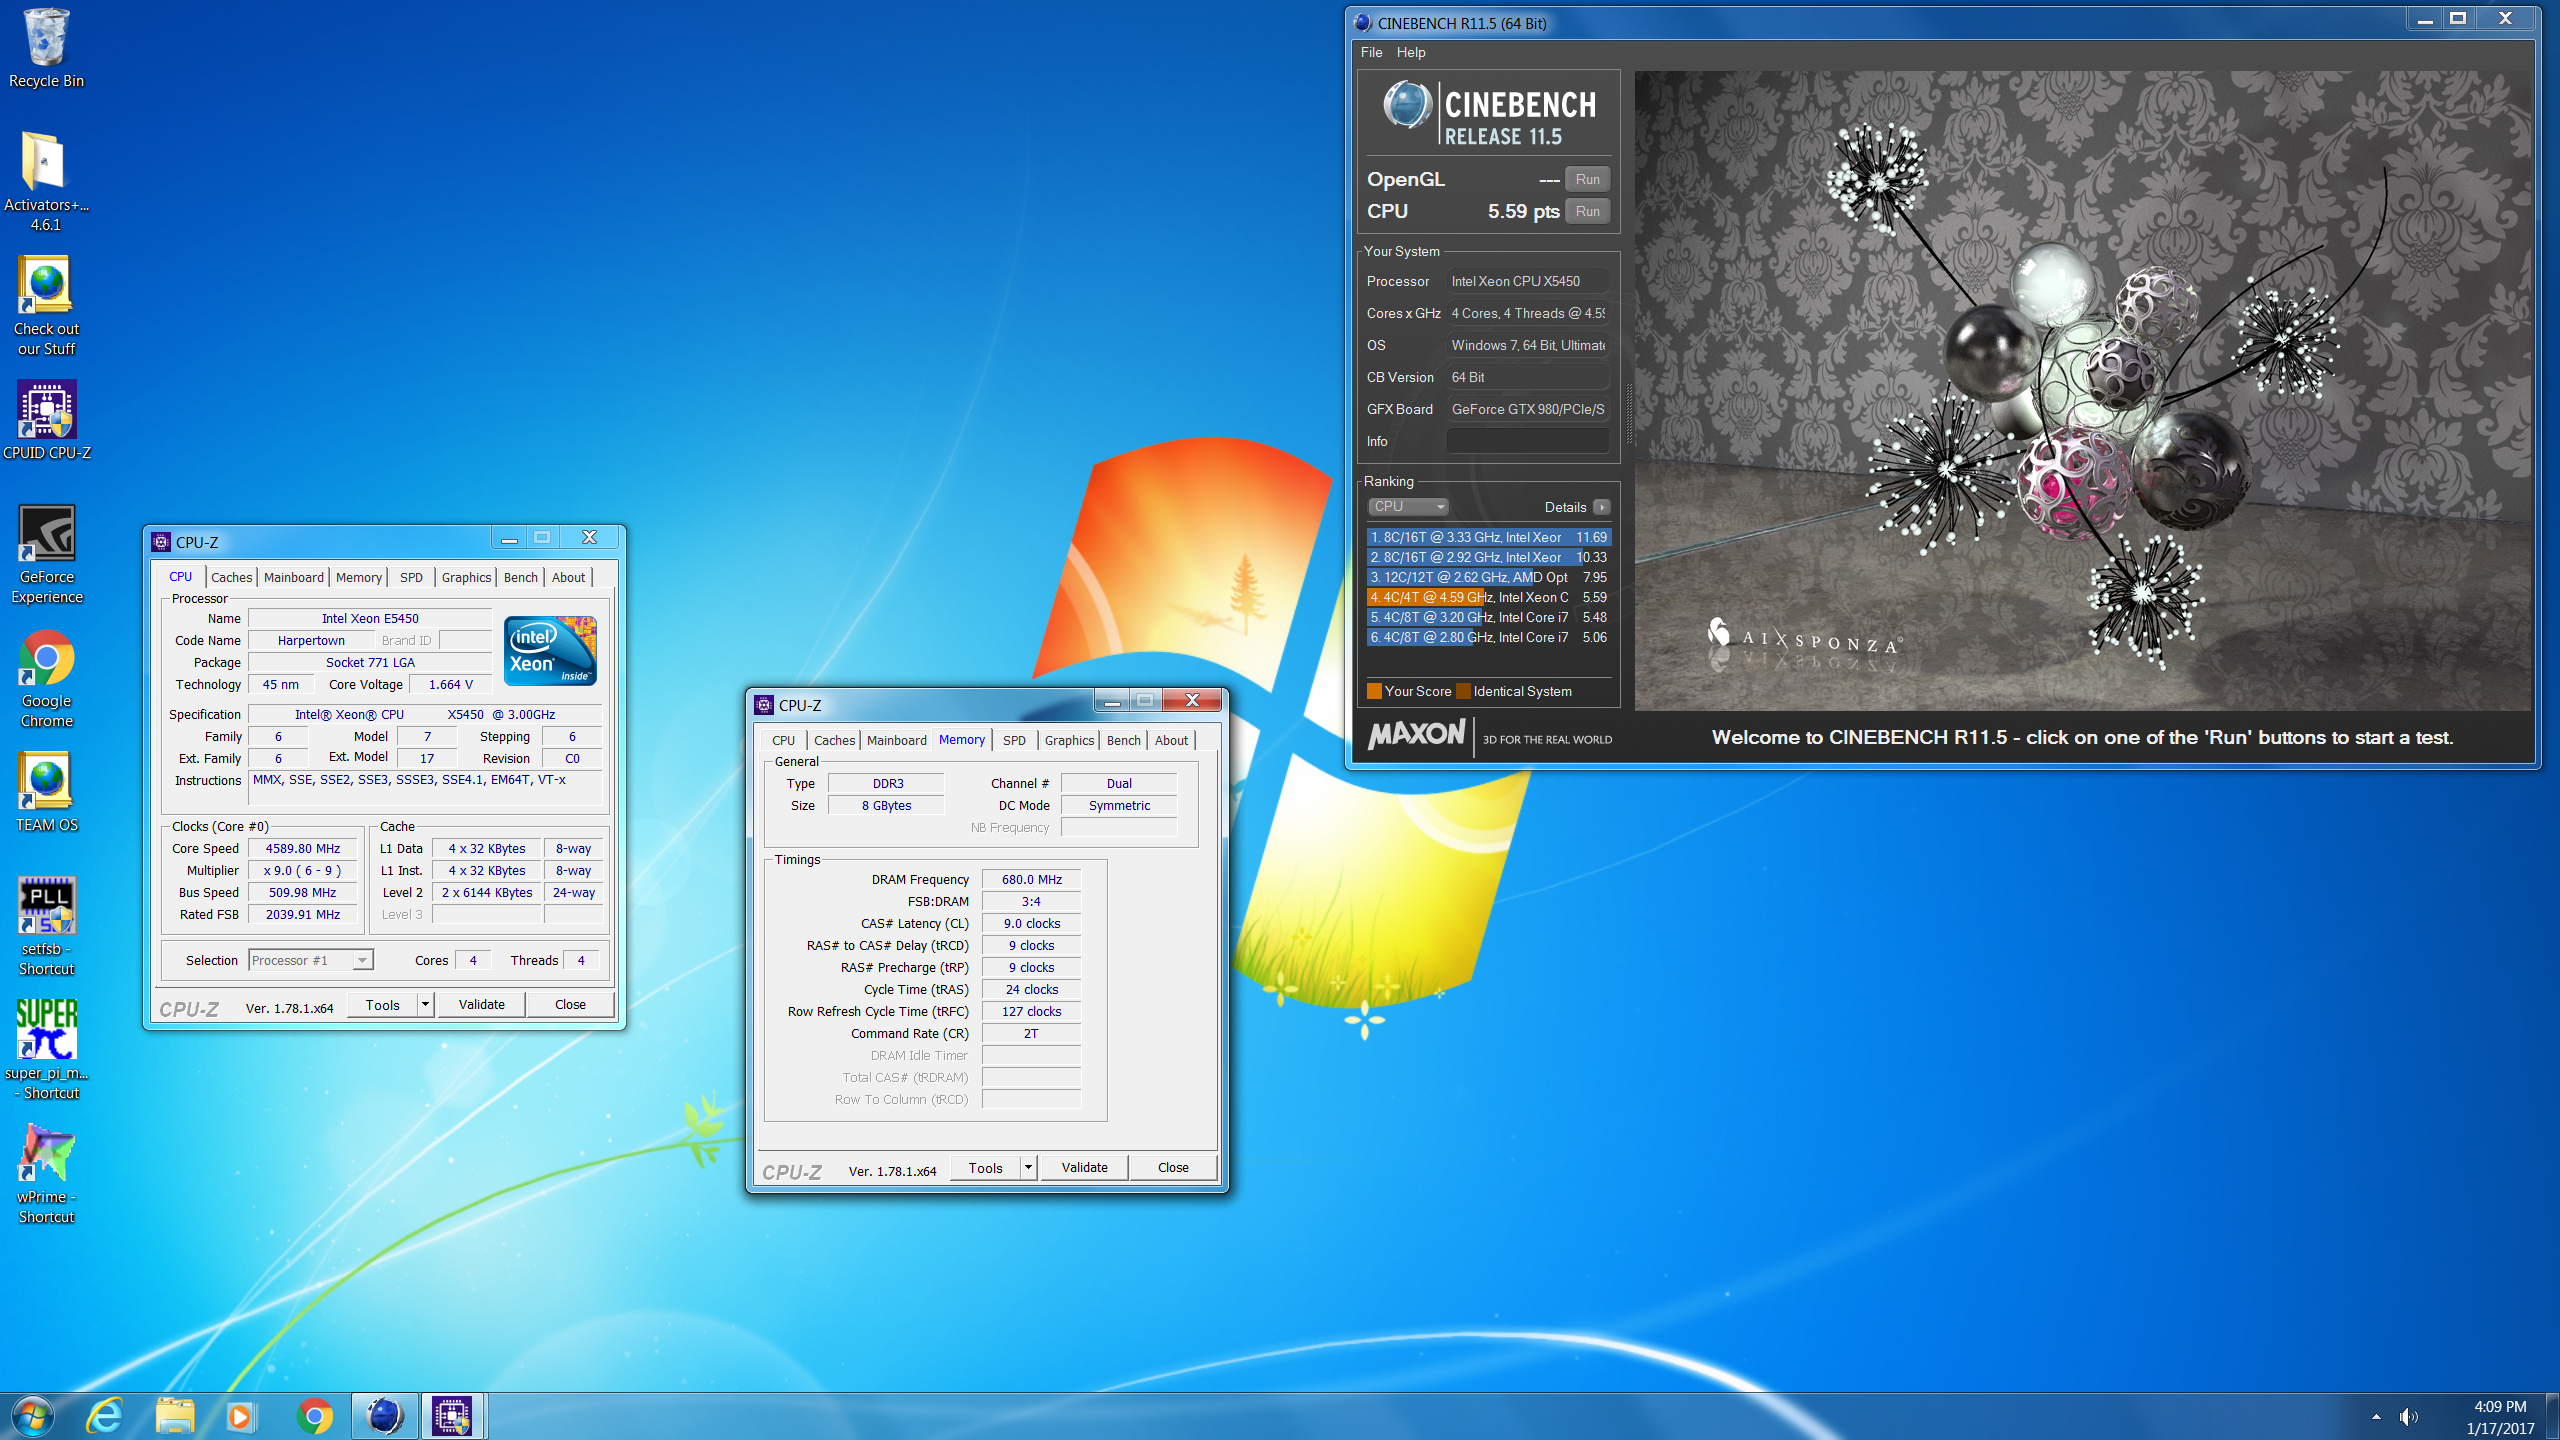Show hidden tray icons arrow
Viewport: 2560px width, 1440px height.
point(2376,1416)
